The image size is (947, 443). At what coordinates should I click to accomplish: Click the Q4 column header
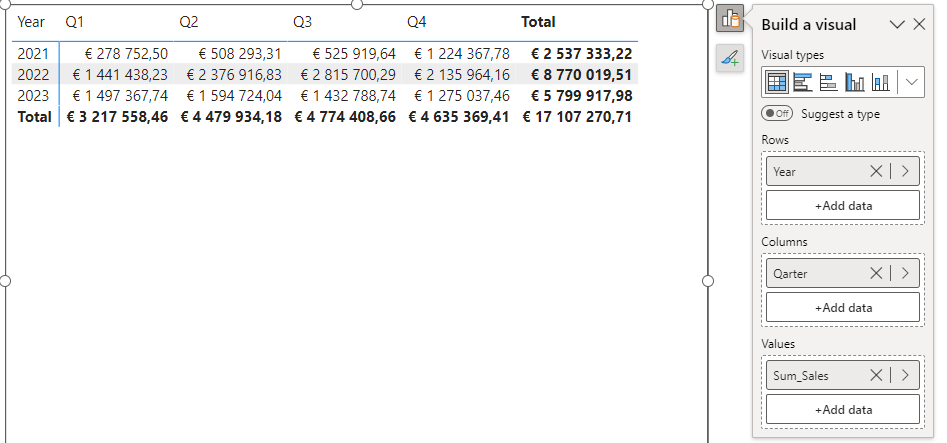click(x=417, y=22)
